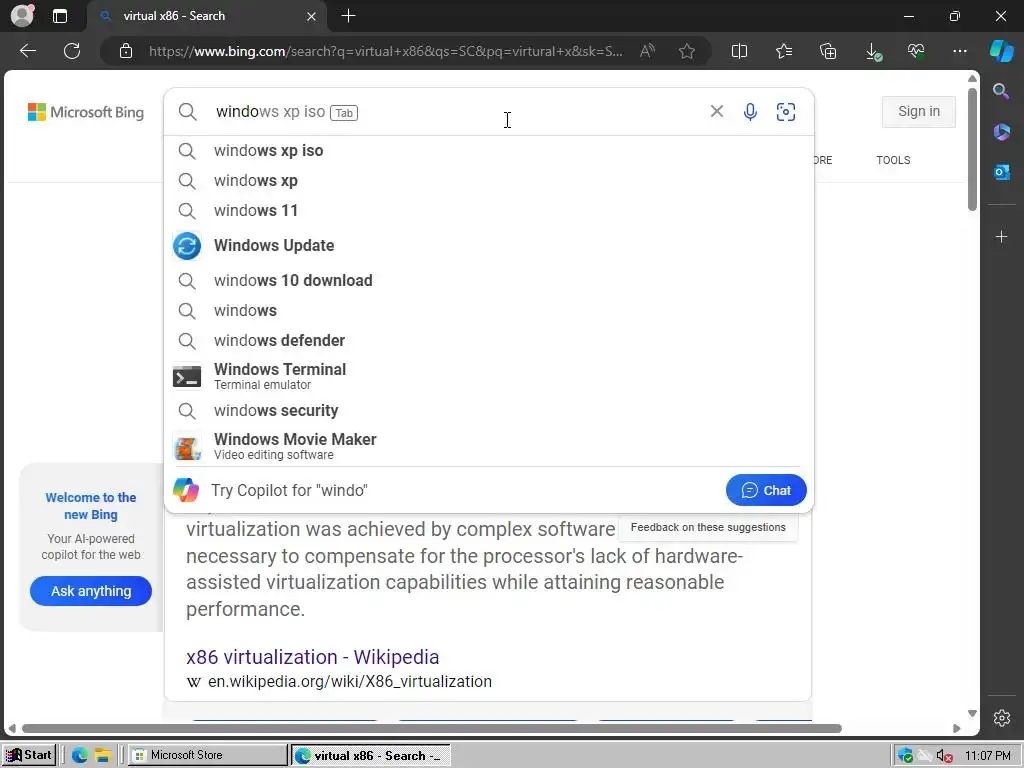Search using an image icon
The width and height of the screenshot is (1024, 768).
(x=786, y=112)
